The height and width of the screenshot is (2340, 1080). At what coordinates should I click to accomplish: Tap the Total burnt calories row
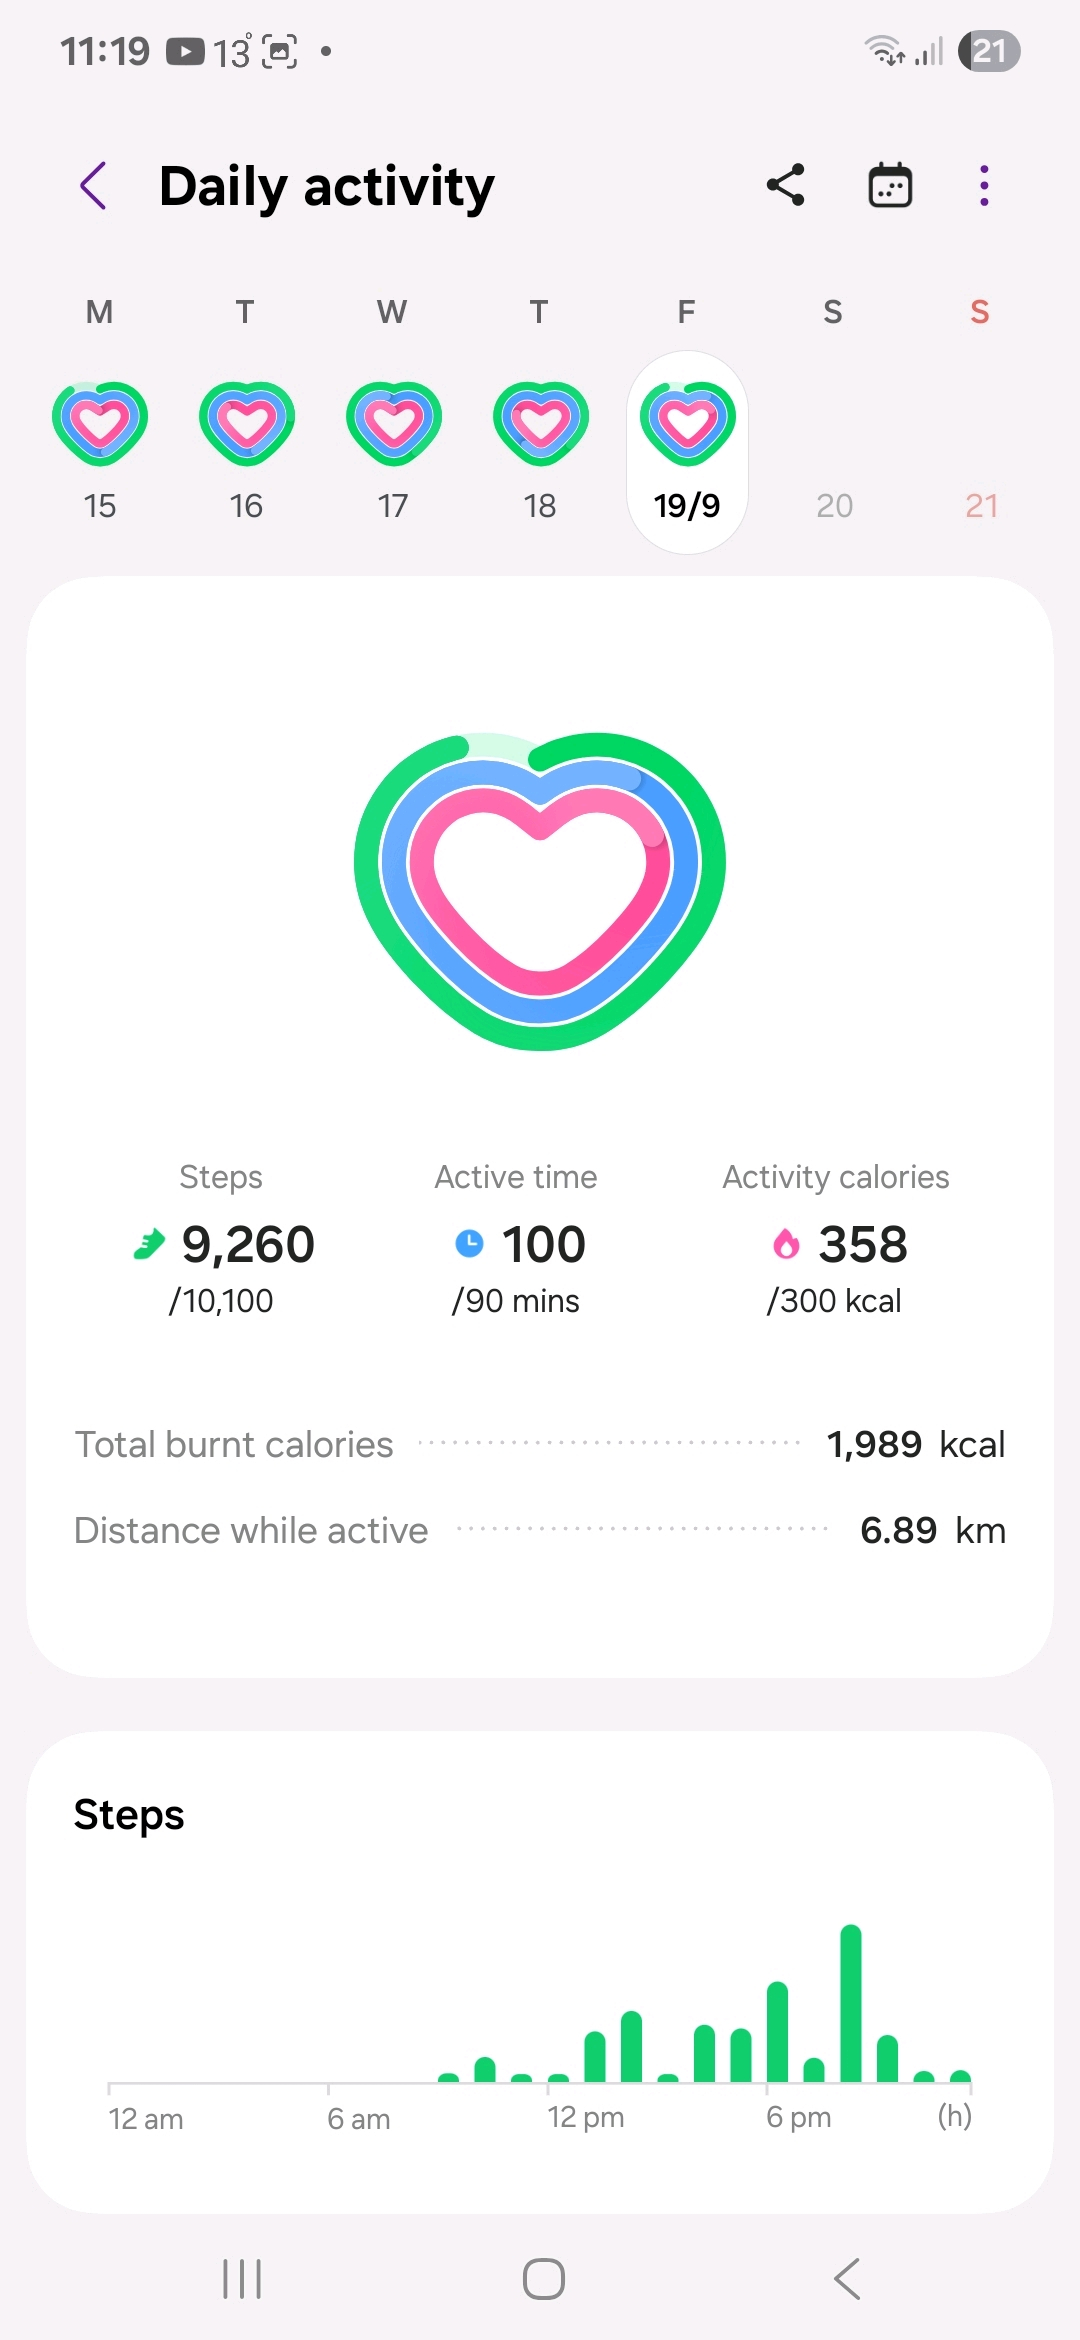(x=540, y=1444)
